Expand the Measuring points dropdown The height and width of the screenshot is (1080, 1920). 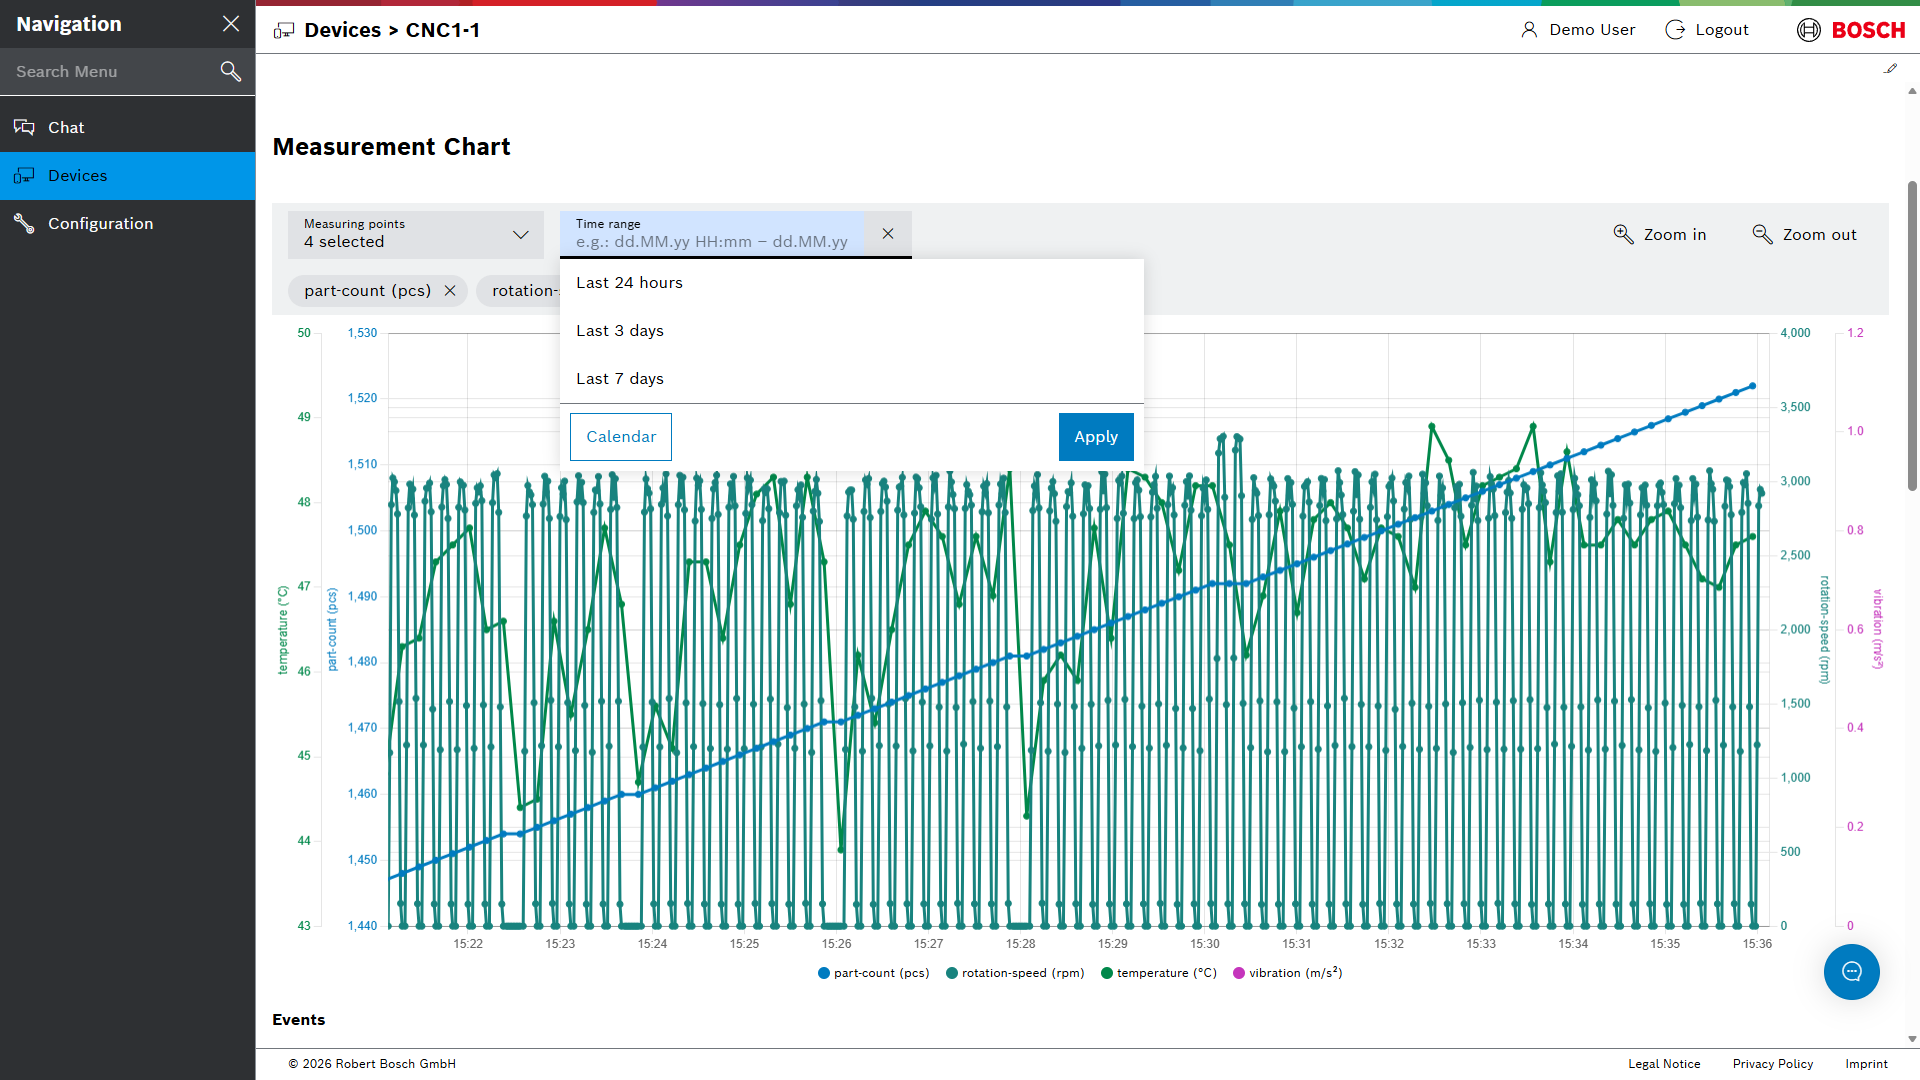coord(416,234)
